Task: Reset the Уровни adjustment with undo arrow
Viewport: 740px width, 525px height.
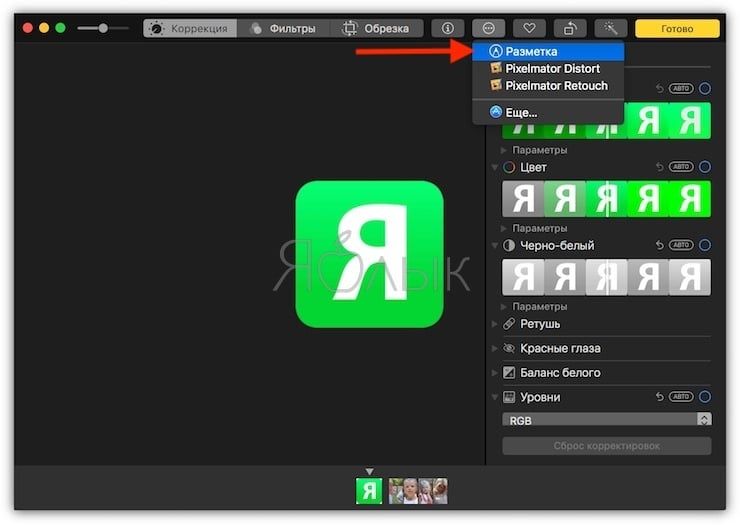Action: 659,397
